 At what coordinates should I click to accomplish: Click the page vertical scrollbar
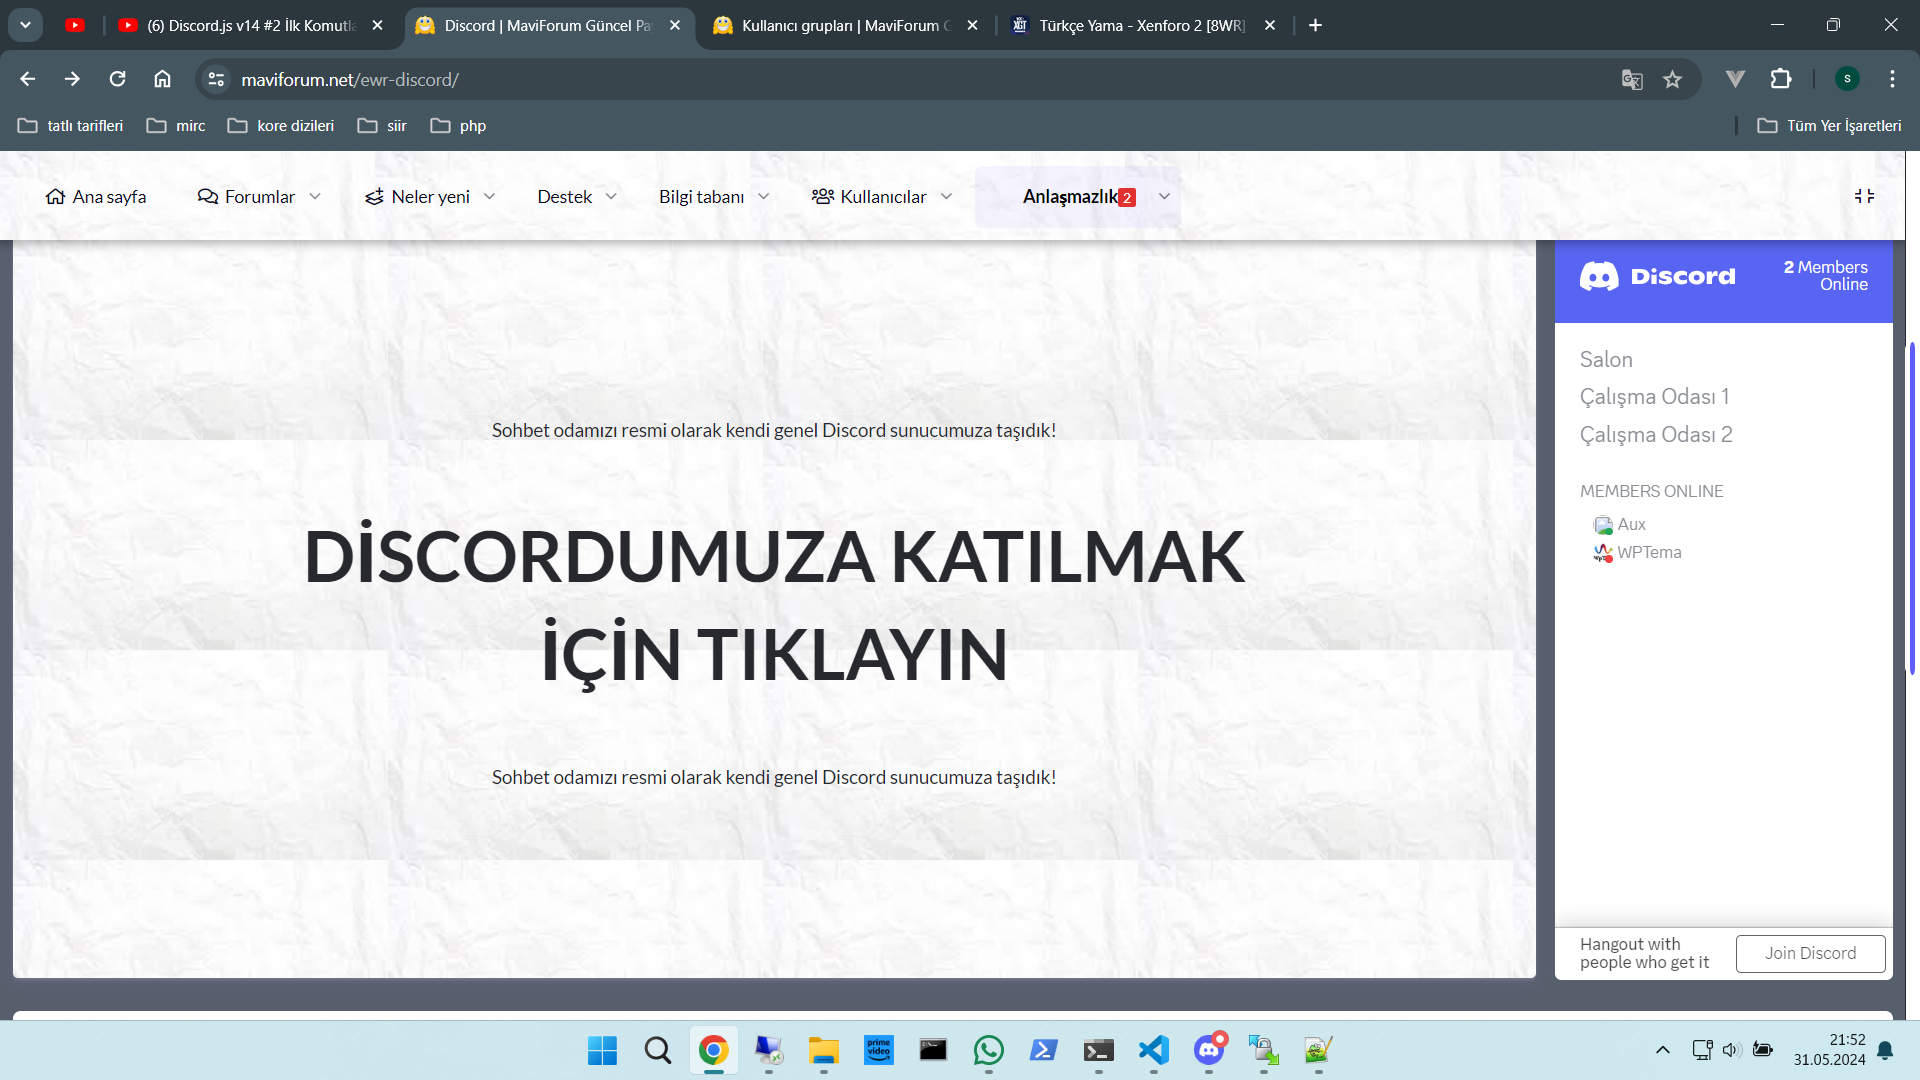(x=1912, y=508)
